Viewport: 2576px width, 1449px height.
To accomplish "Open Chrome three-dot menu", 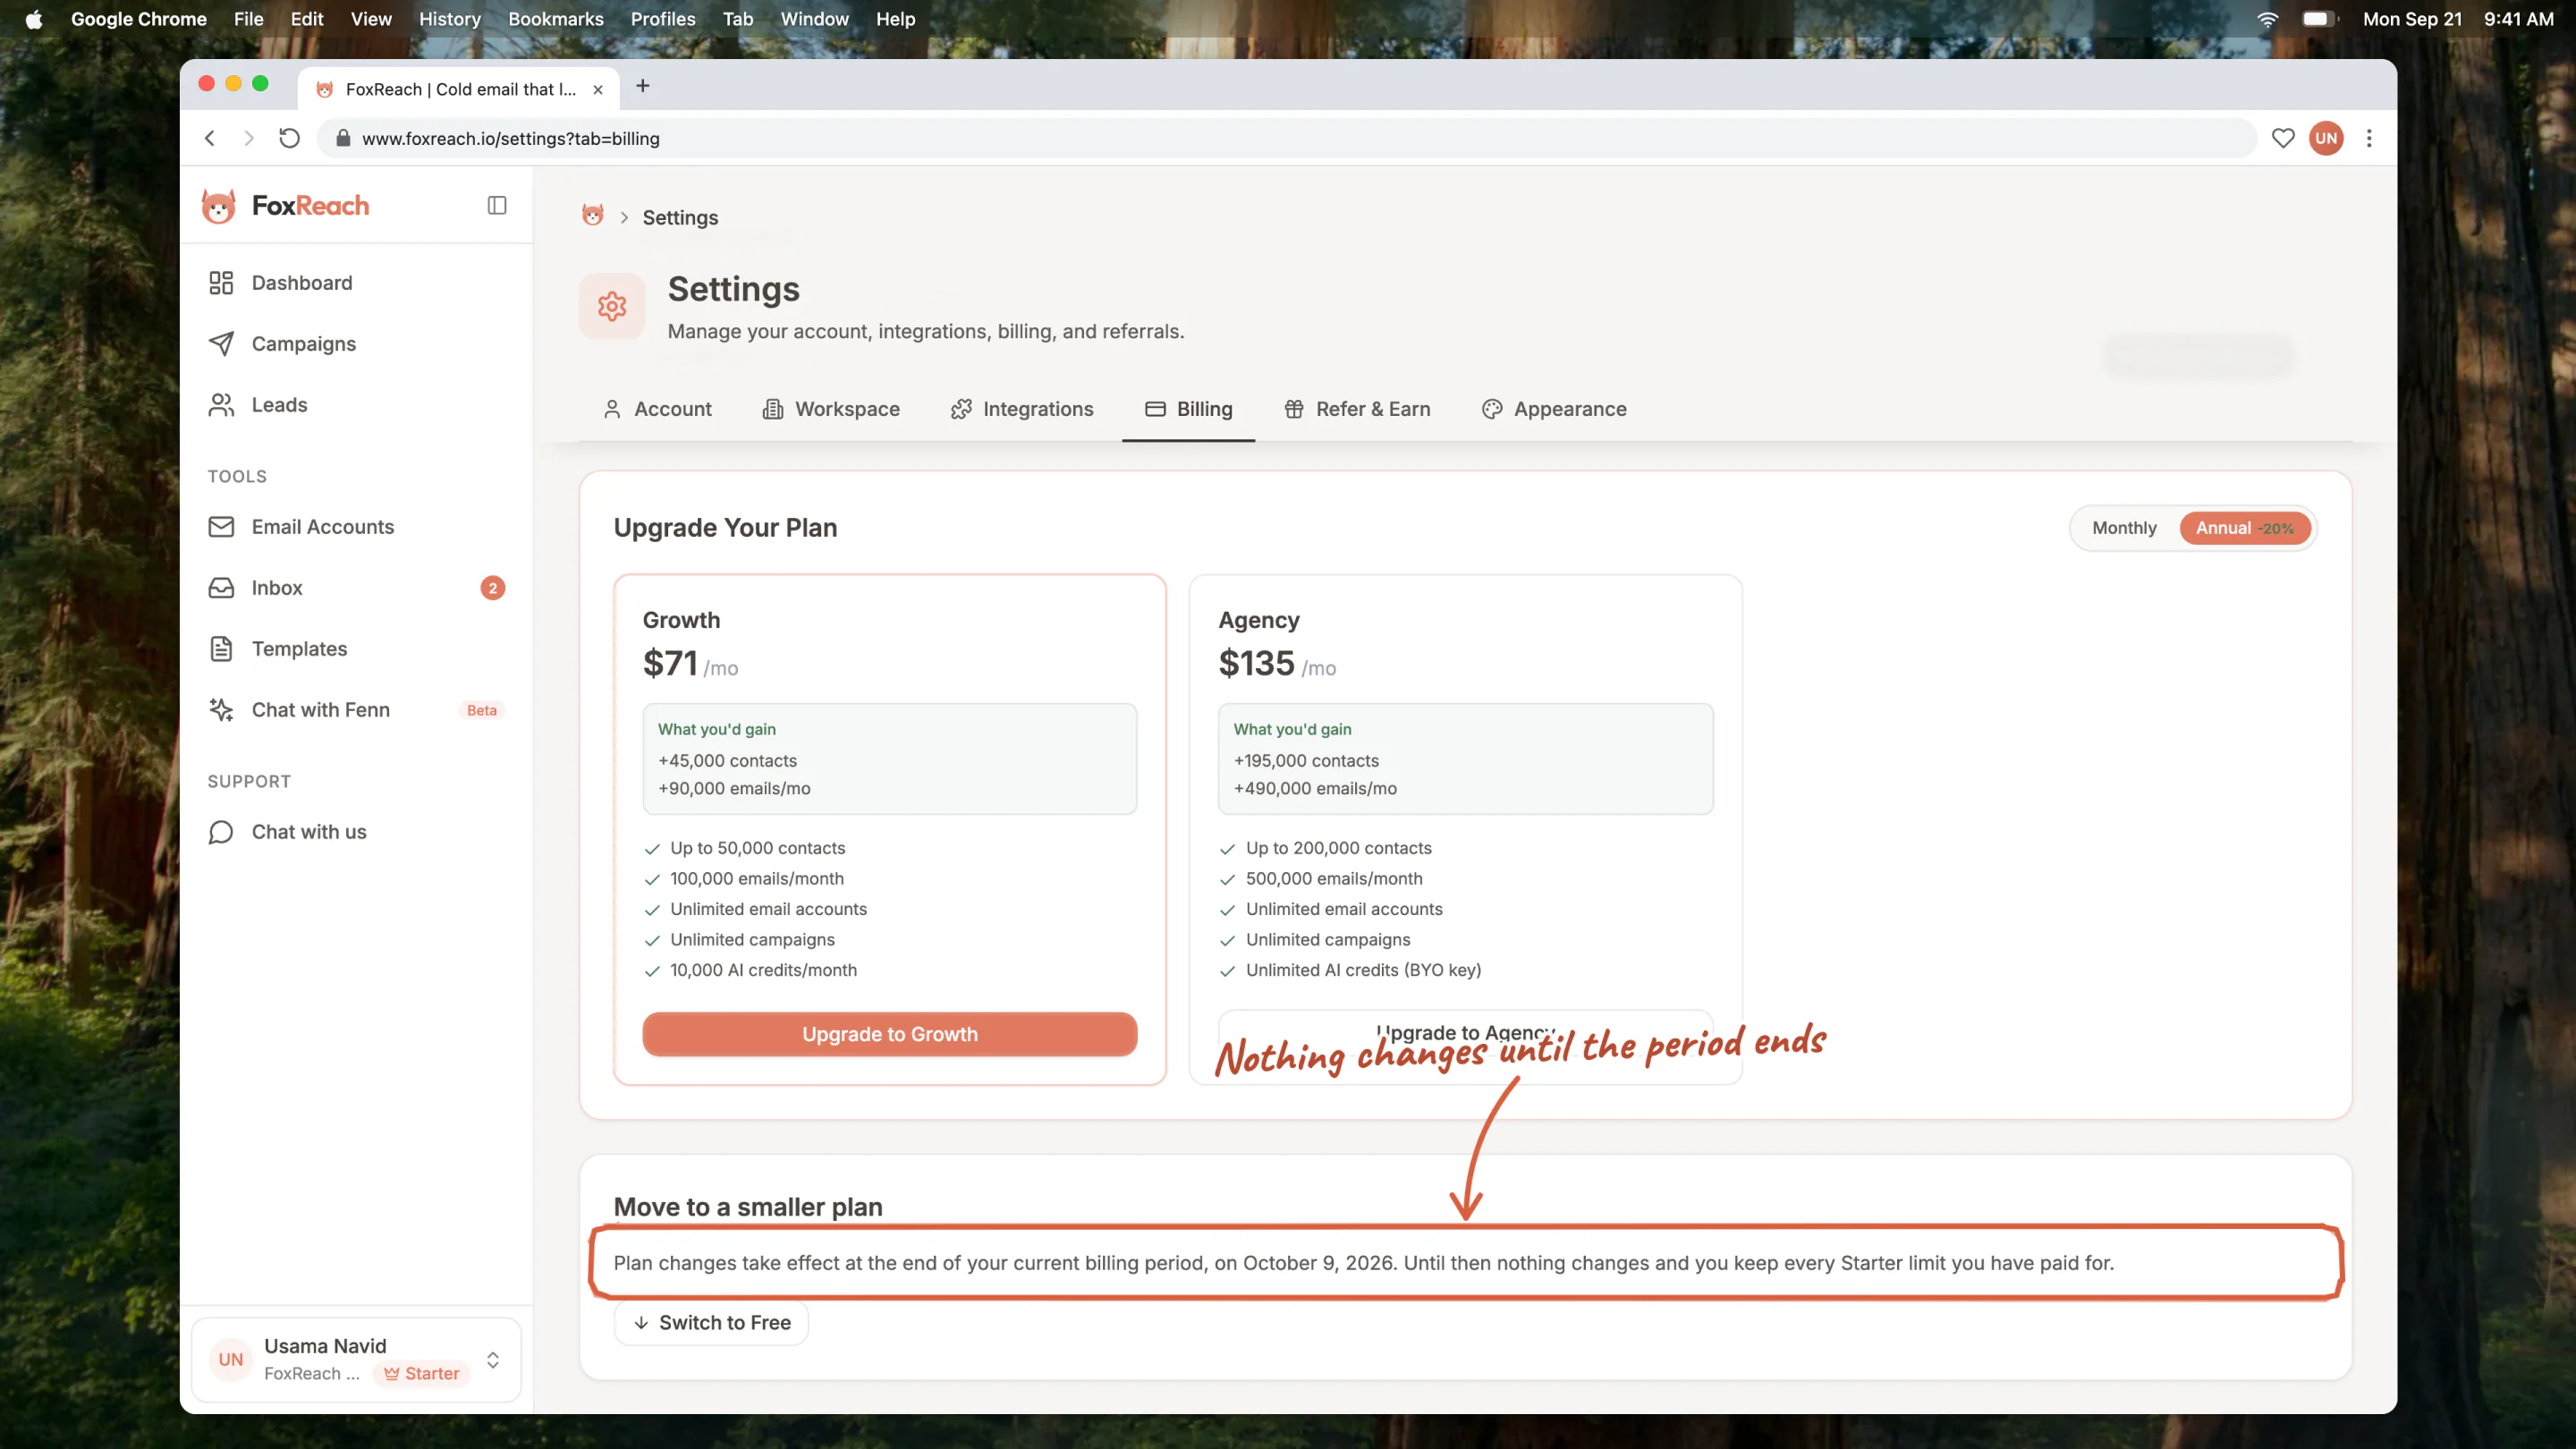I will [x=2369, y=138].
